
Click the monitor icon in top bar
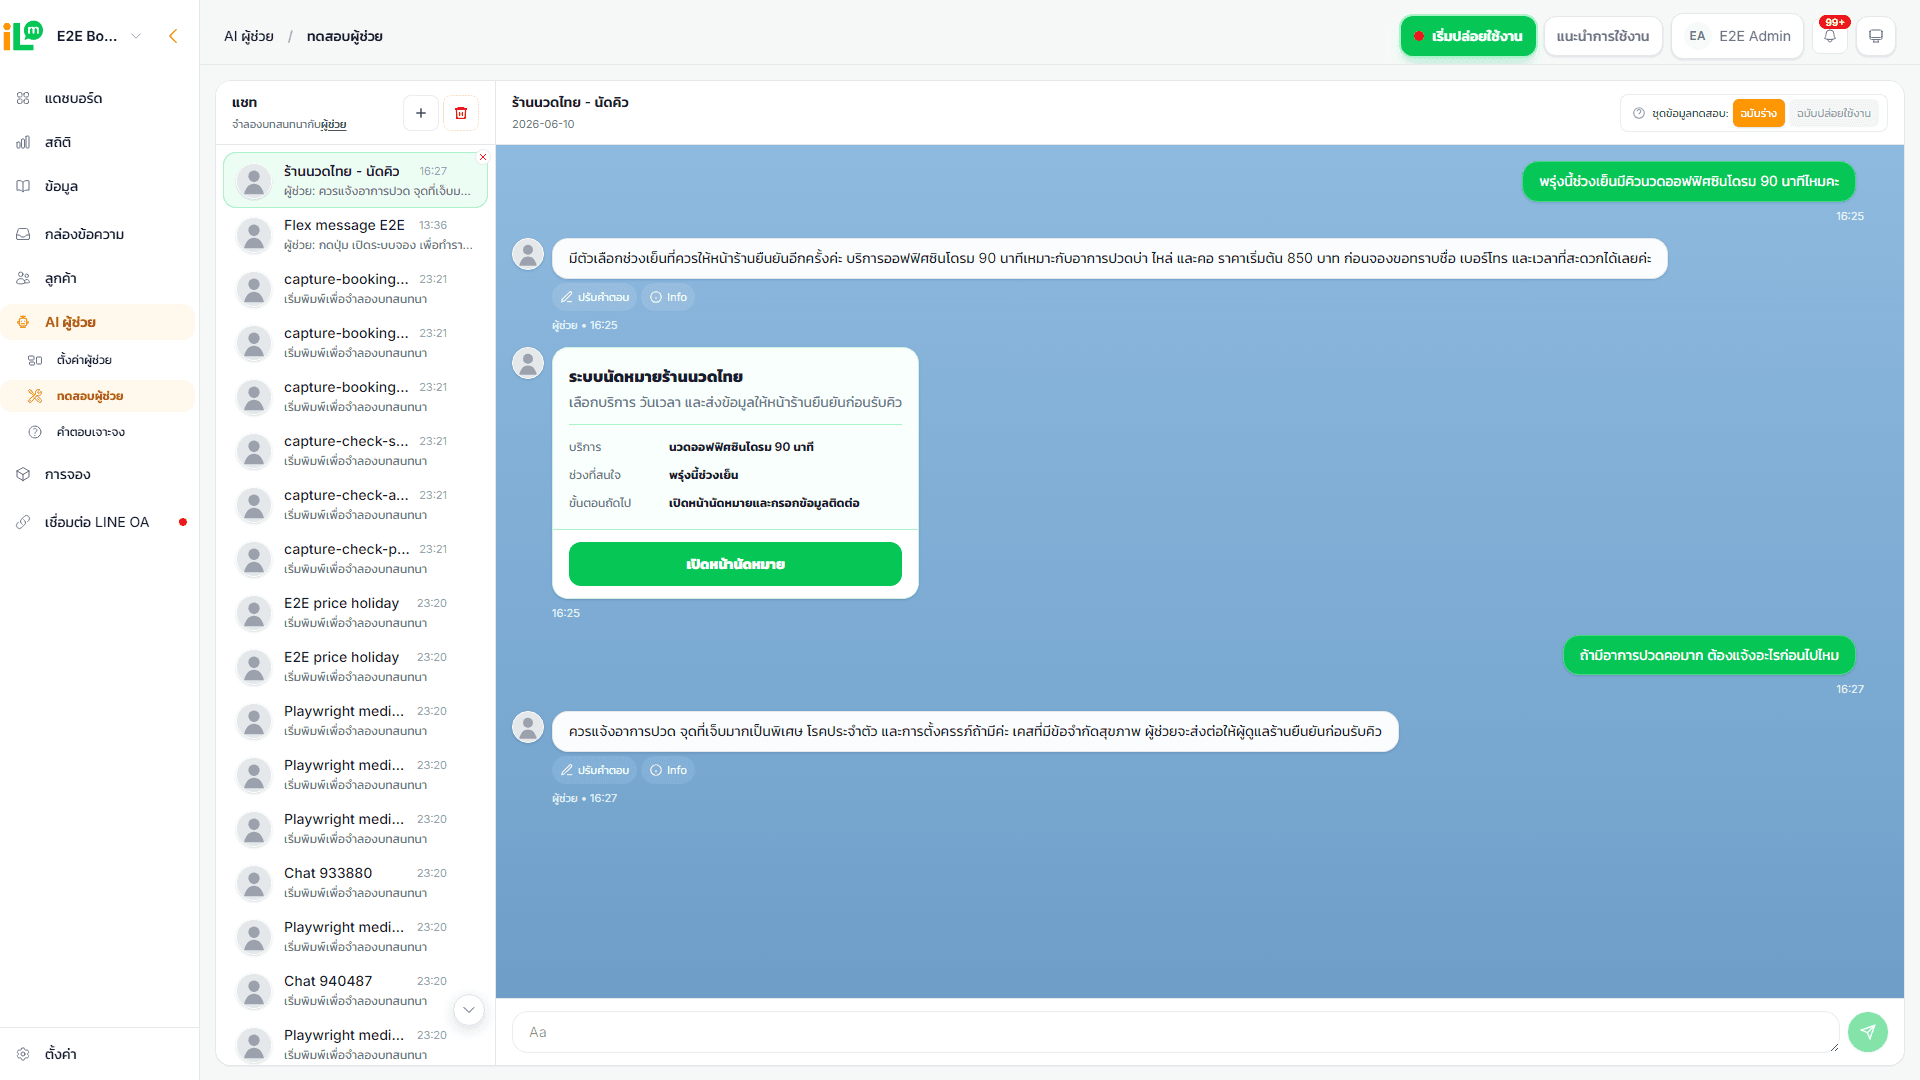click(1876, 36)
